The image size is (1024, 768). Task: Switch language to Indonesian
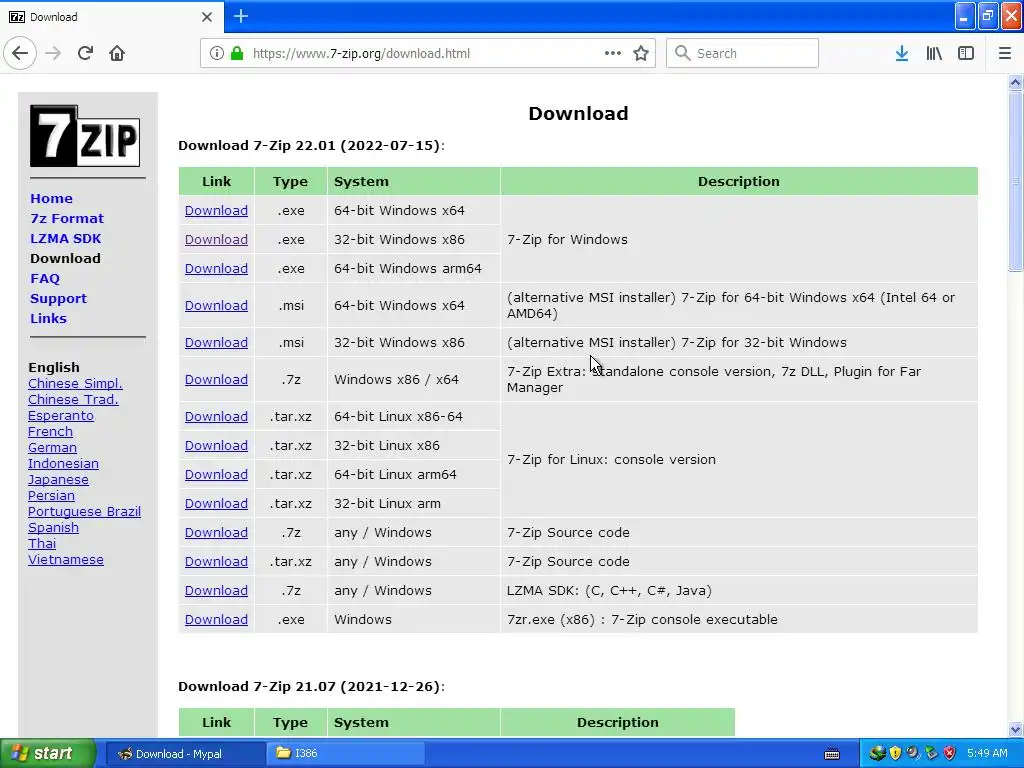(63, 463)
